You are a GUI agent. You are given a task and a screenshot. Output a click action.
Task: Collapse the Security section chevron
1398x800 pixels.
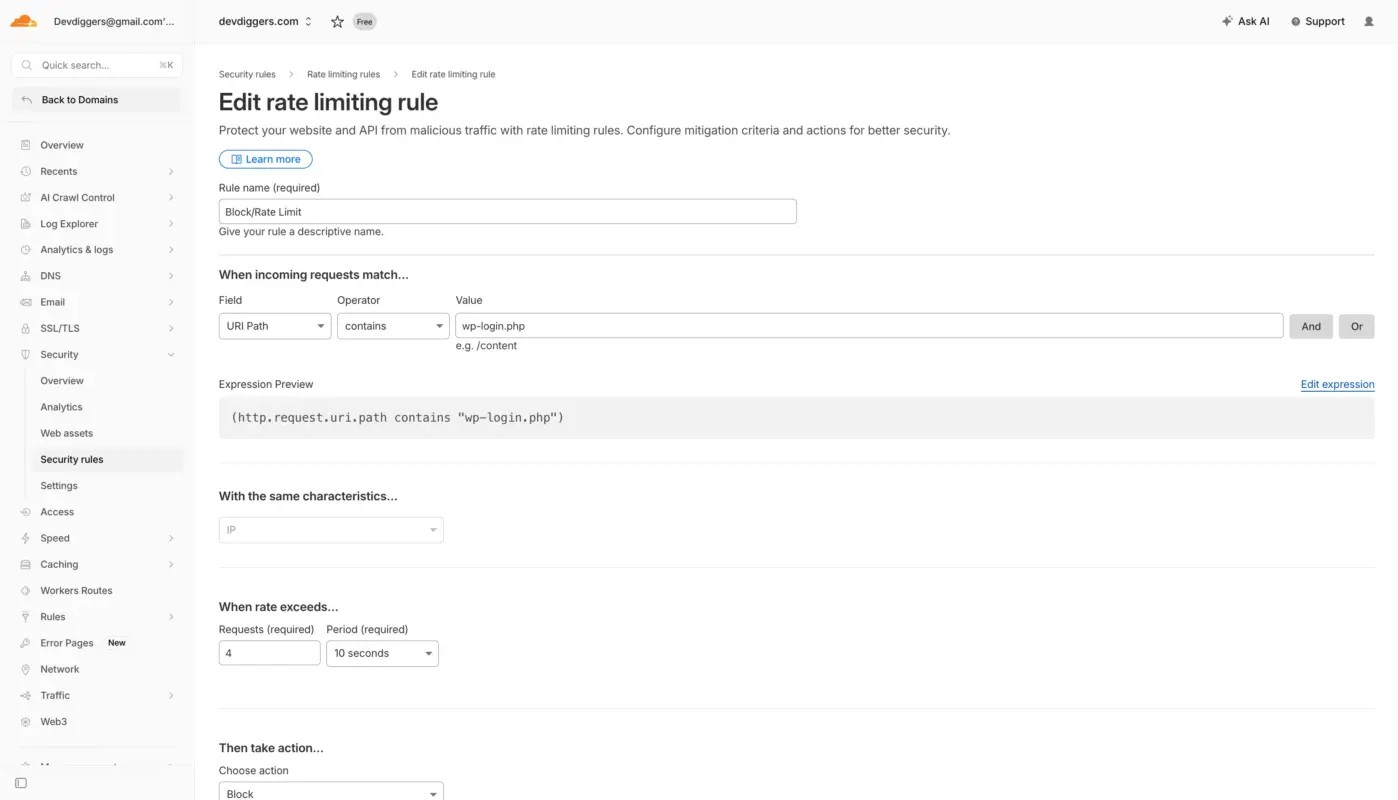(x=171, y=354)
